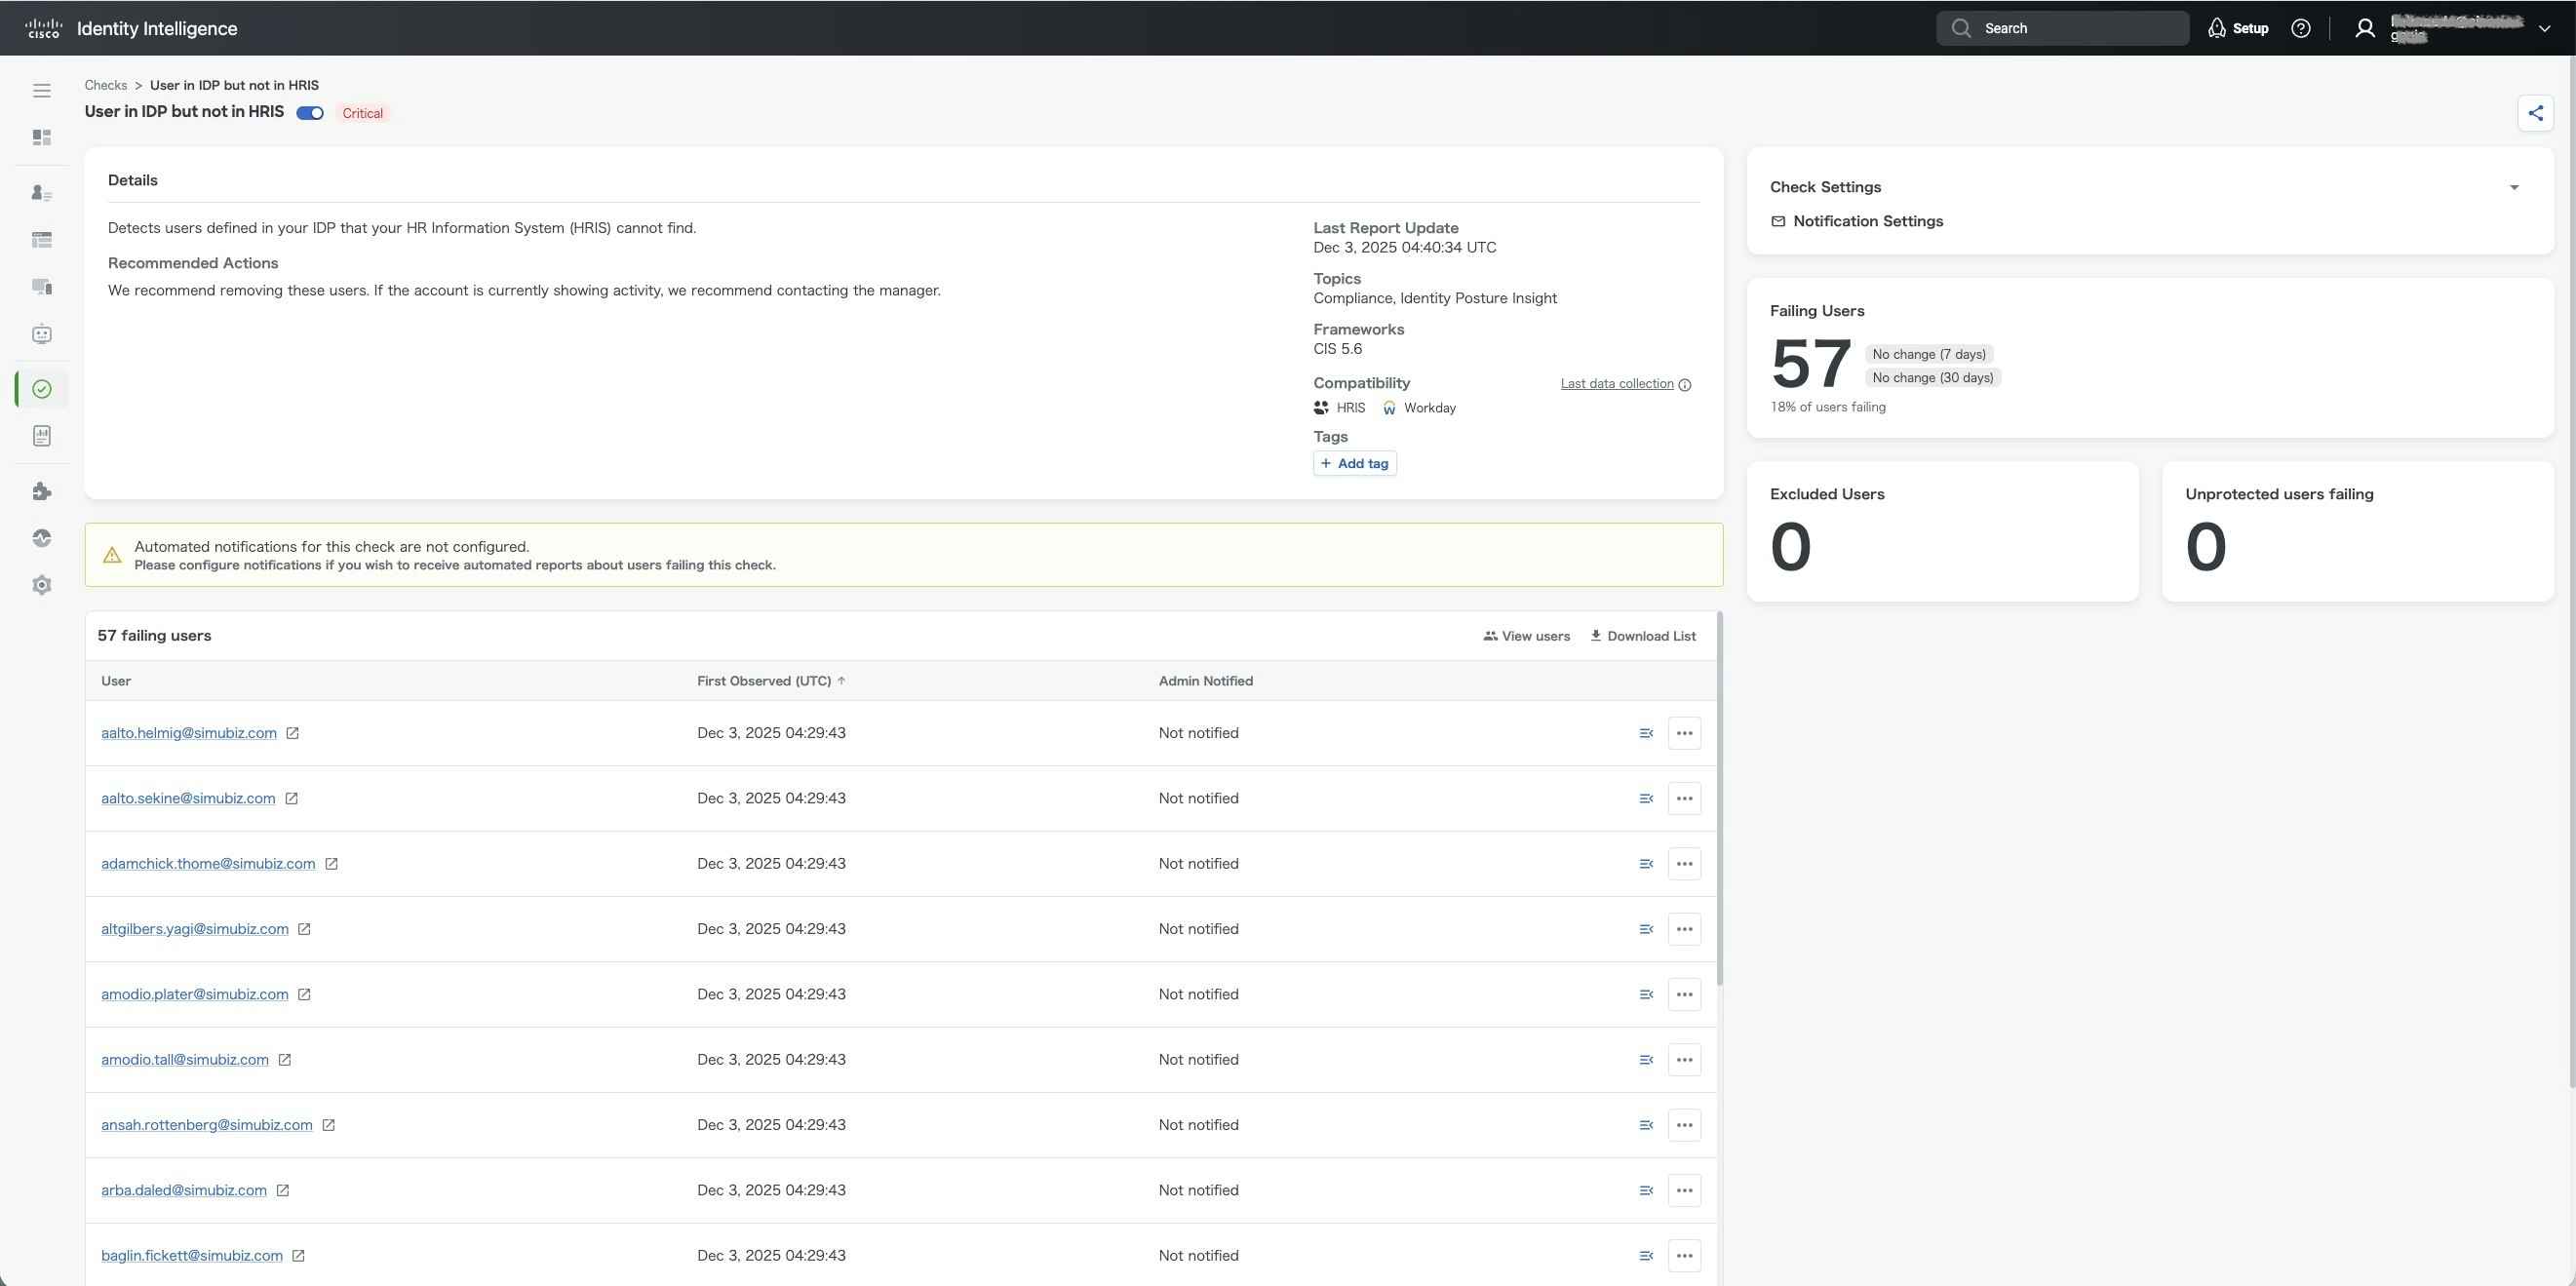Image resolution: width=2576 pixels, height=1286 pixels.
Task: Open more options for amodio.plater row
Action: [1683, 994]
